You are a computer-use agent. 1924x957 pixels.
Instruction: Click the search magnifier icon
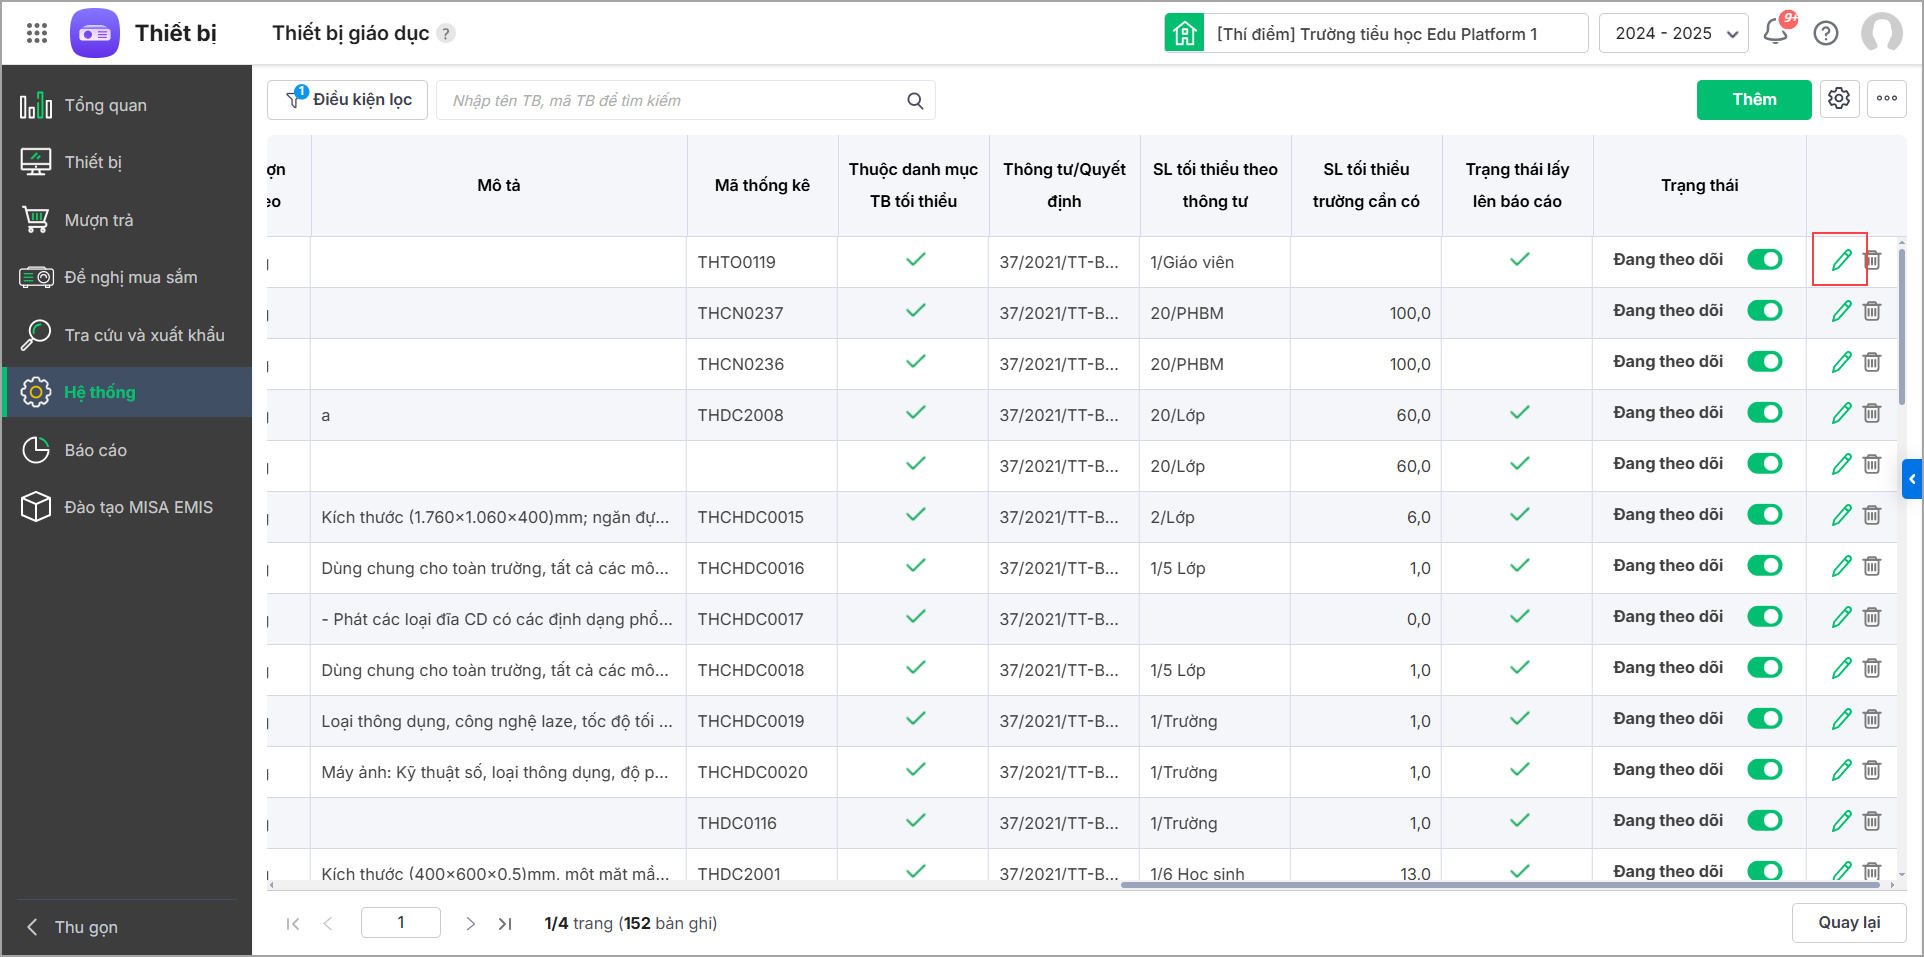[915, 100]
